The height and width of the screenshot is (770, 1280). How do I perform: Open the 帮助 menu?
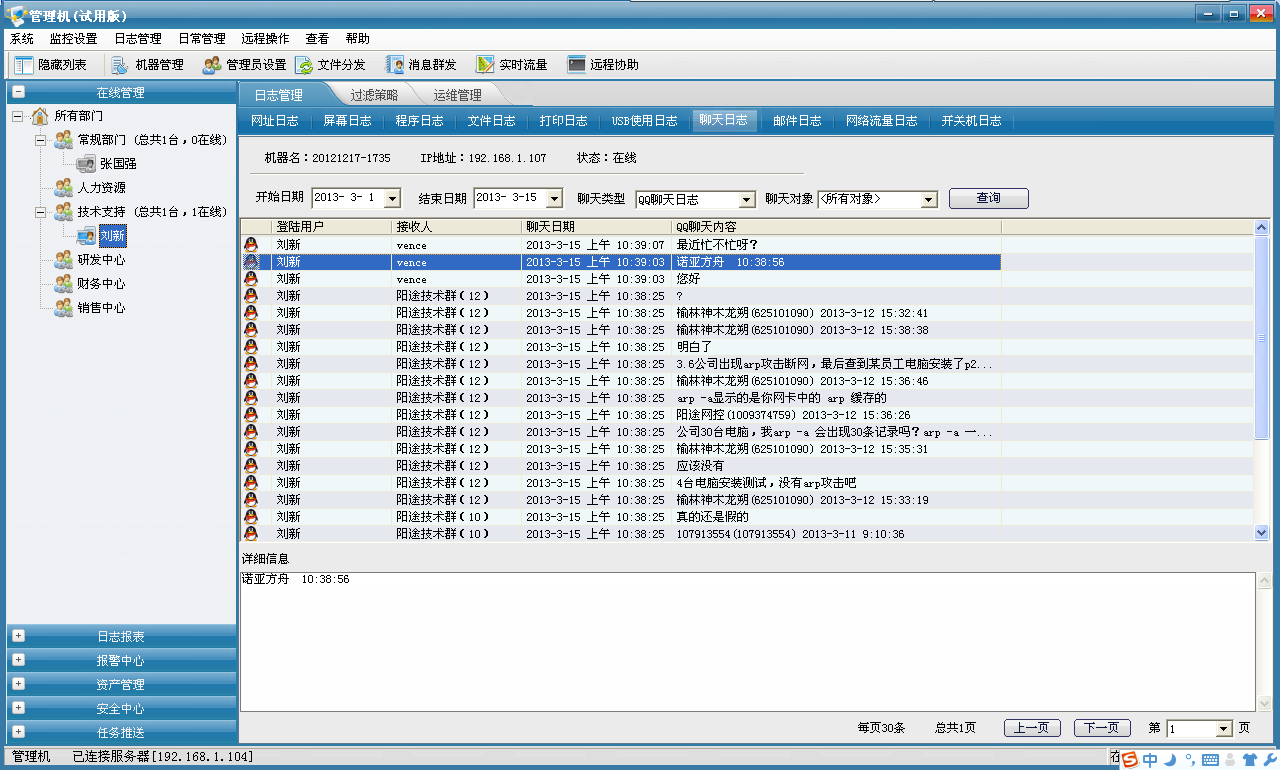tap(357, 39)
